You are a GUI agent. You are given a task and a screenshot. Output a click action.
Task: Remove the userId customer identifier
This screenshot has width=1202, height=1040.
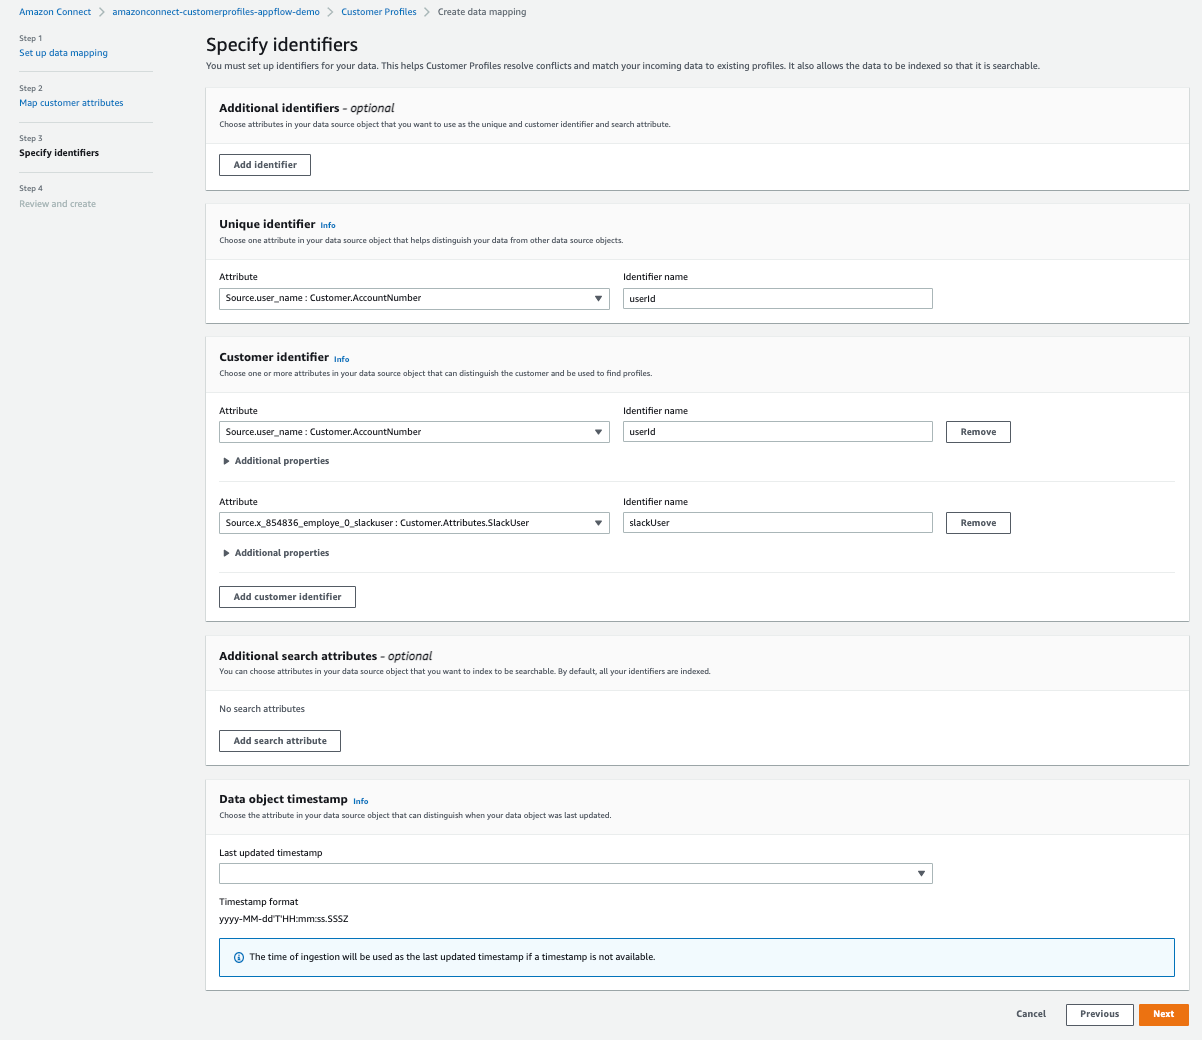point(978,432)
